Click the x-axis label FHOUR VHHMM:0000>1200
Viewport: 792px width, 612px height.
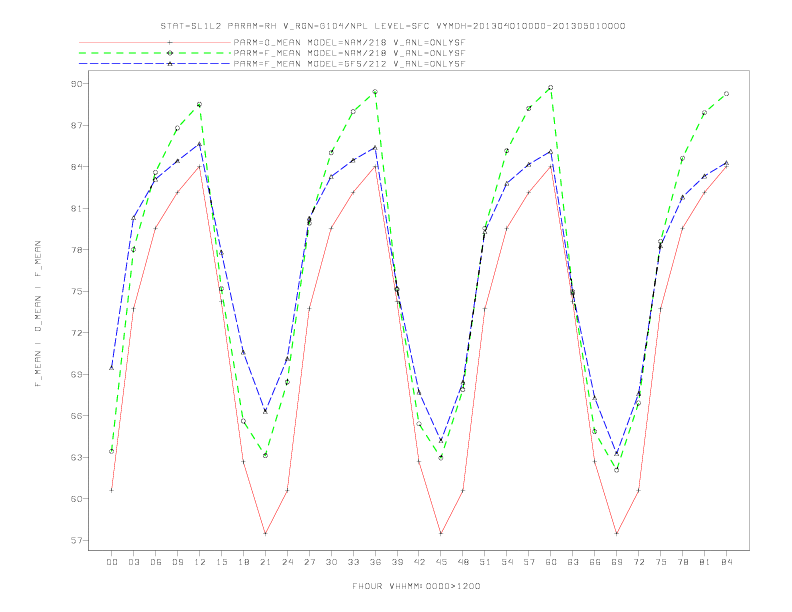point(416,586)
